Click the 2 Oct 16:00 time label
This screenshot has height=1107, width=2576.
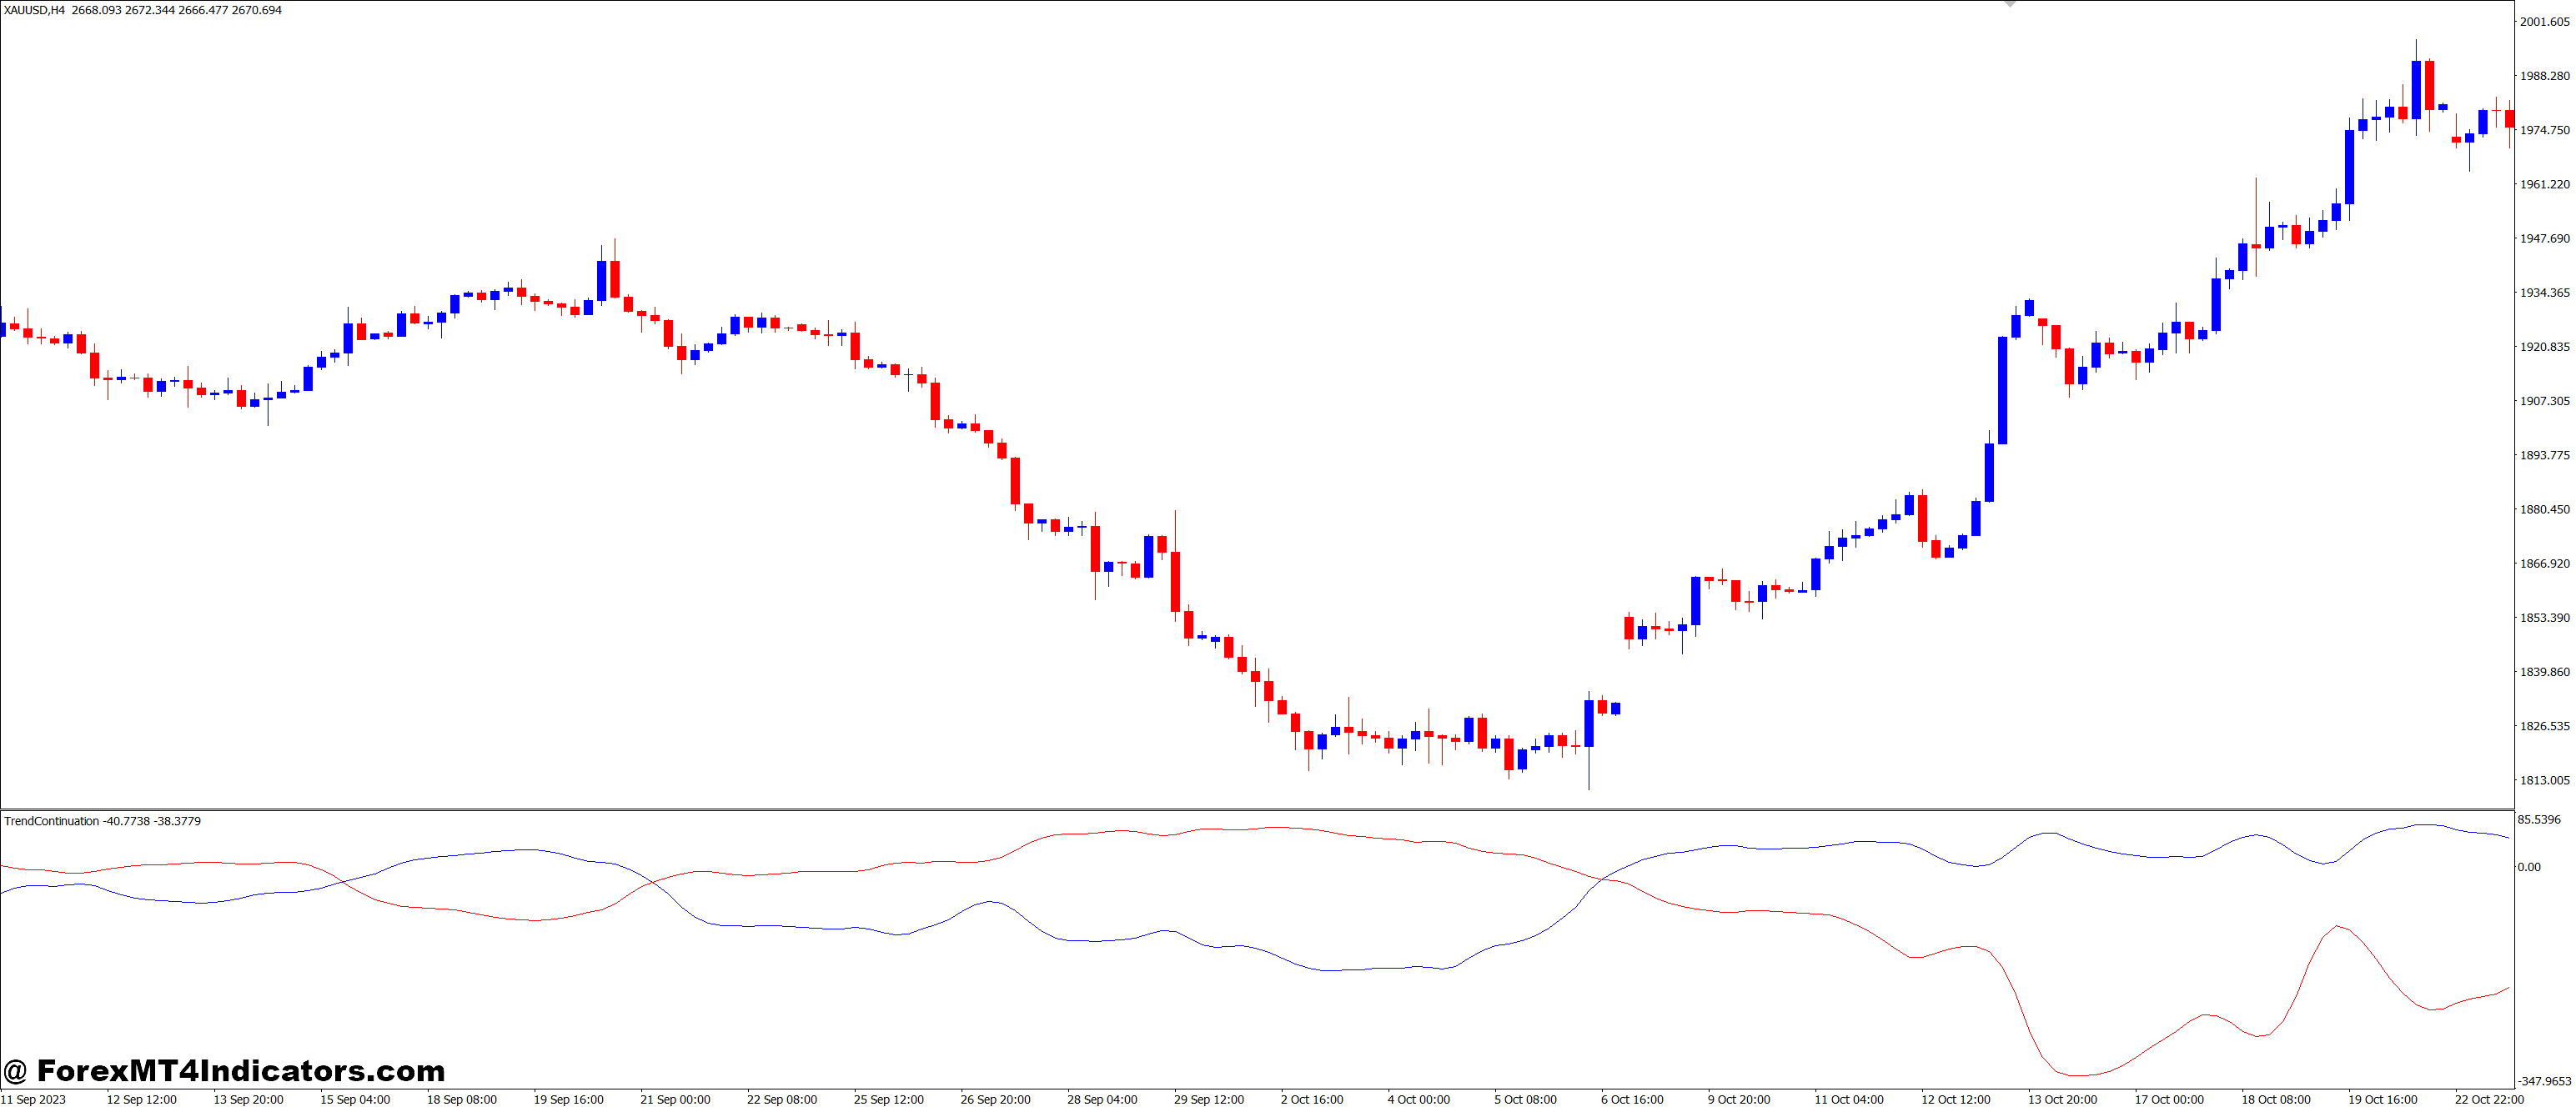[x=1312, y=1099]
